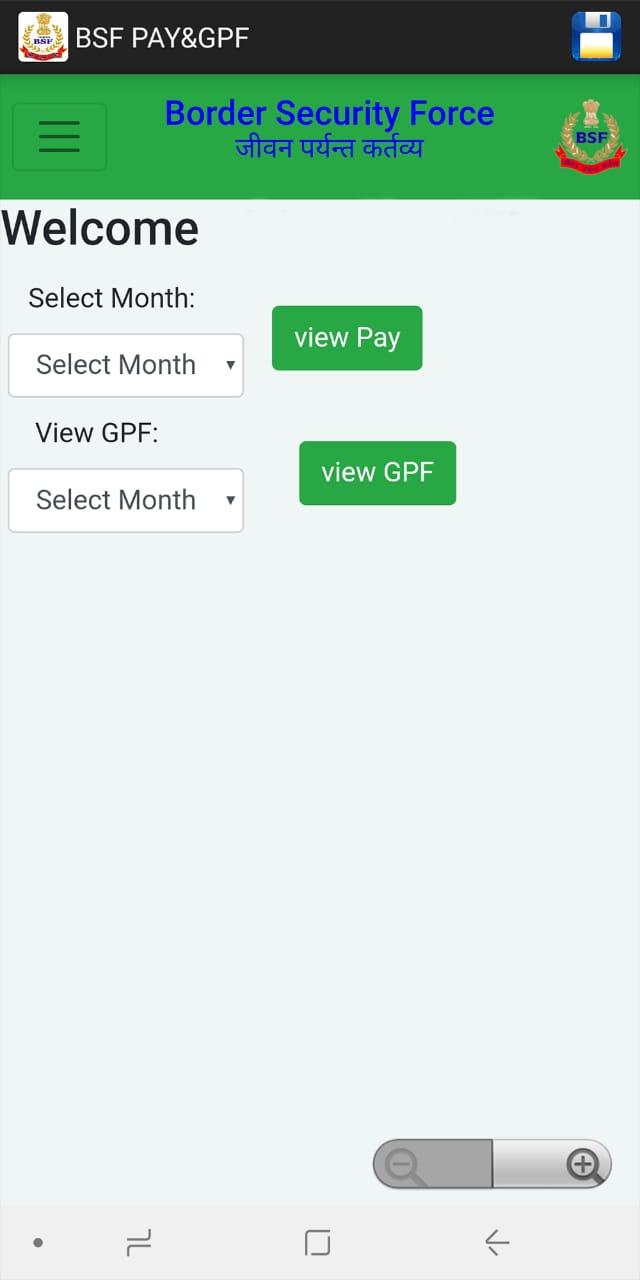640x1280 pixels.
Task: Tap the 'View GPF:' label
Action: pyautogui.click(x=97, y=433)
